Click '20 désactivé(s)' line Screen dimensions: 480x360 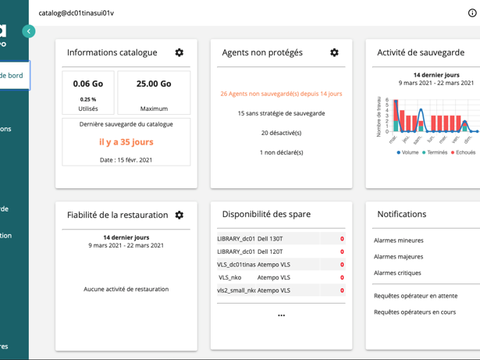[281, 133]
